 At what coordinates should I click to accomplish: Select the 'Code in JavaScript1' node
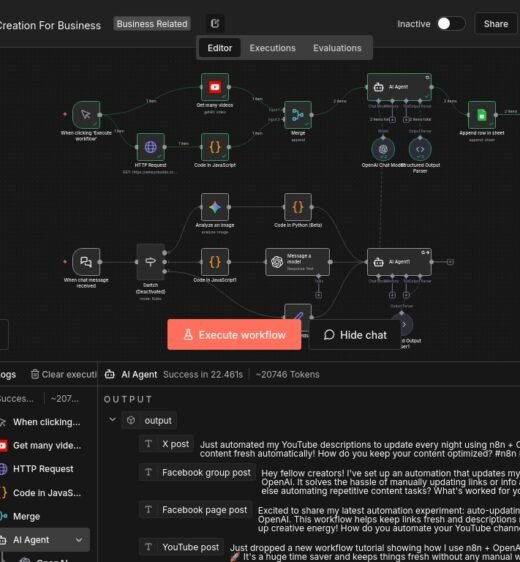coord(215,262)
